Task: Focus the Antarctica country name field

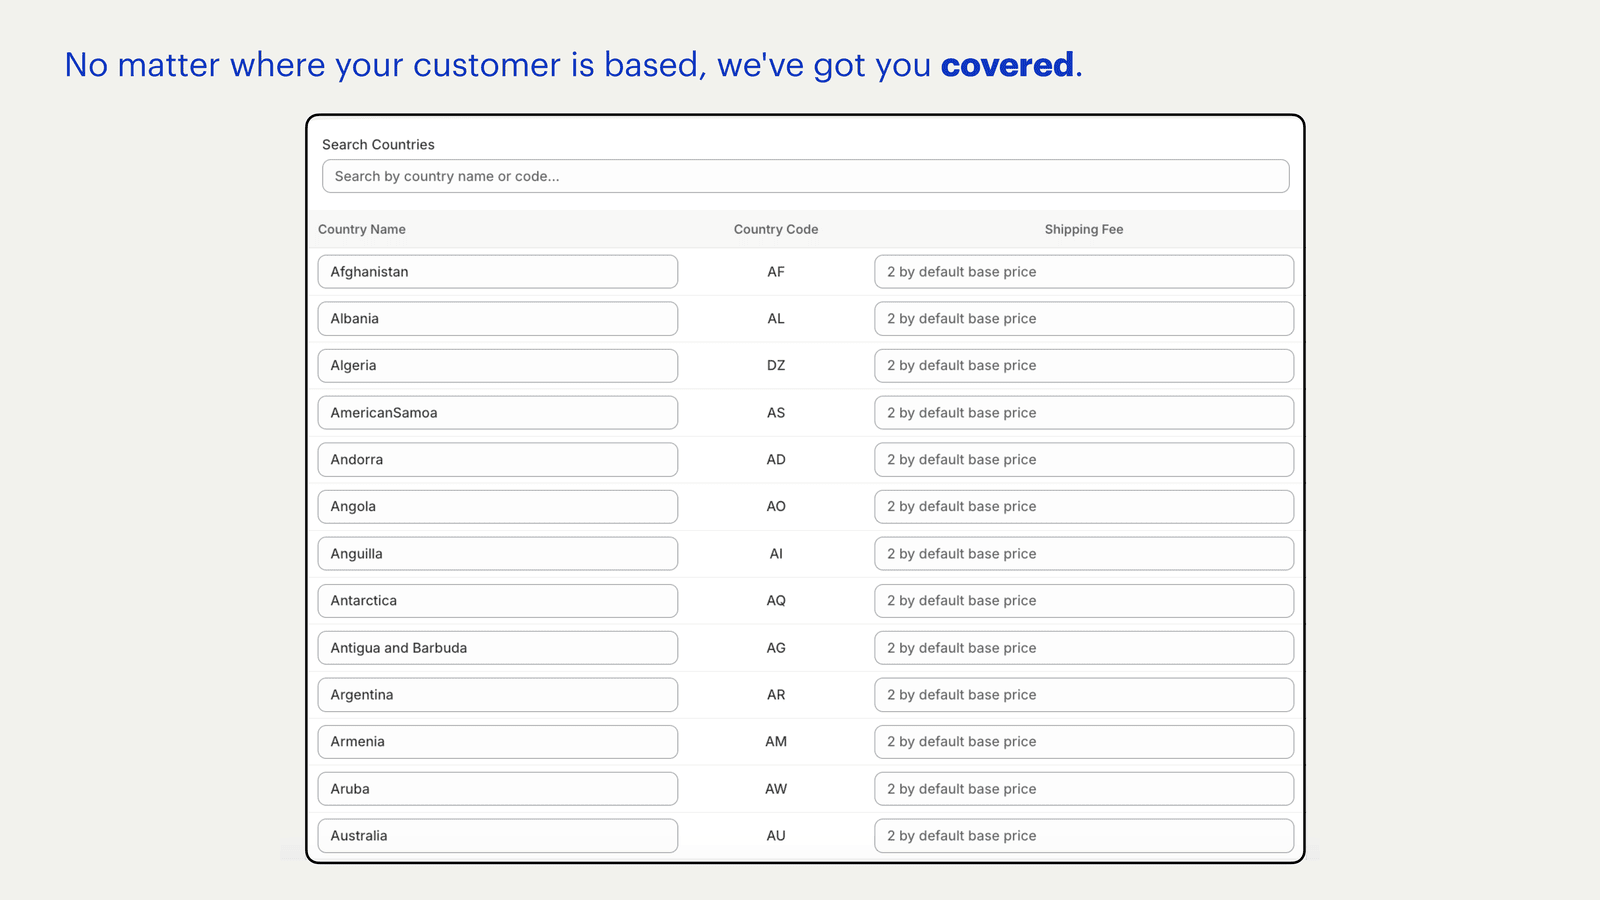Action: point(497,601)
